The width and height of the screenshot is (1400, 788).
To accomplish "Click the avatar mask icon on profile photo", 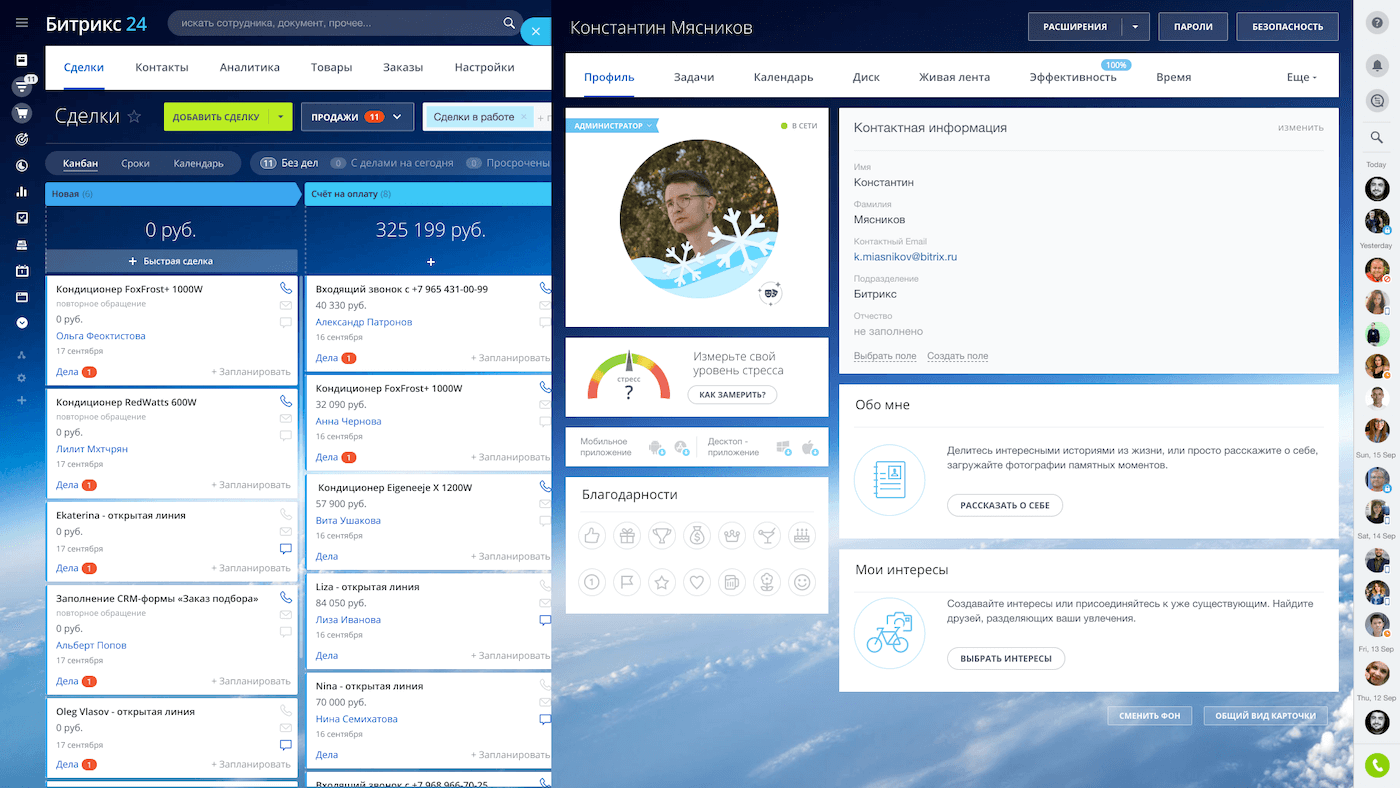I will tap(769, 293).
